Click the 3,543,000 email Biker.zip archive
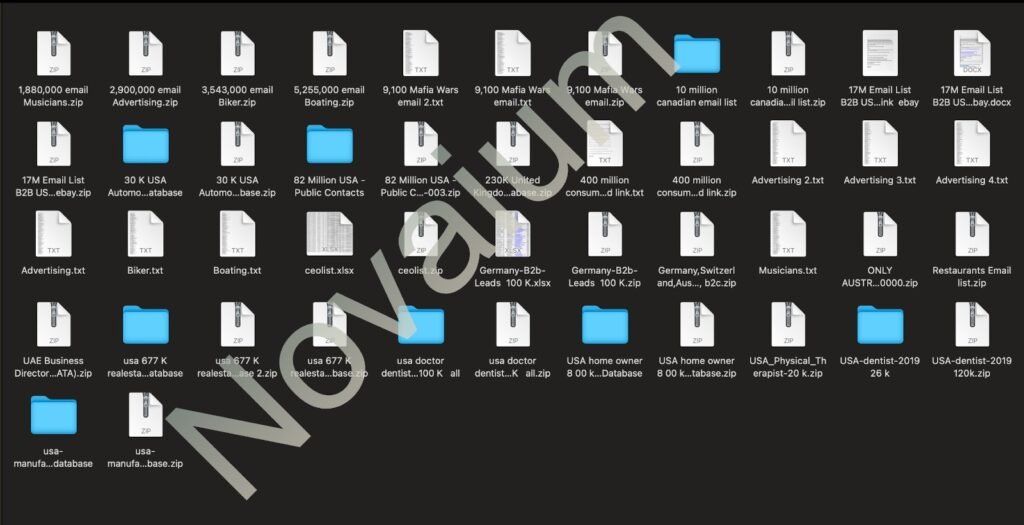The height and width of the screenshot is (525, 1024). [237, 54]
